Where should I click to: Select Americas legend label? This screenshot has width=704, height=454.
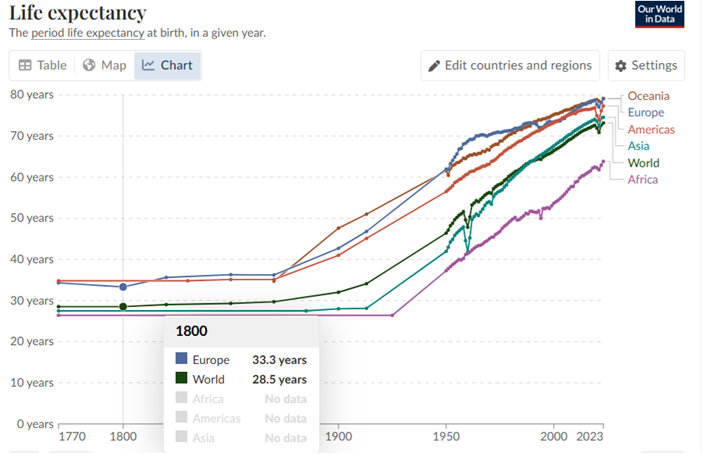[x=651, y=129]
